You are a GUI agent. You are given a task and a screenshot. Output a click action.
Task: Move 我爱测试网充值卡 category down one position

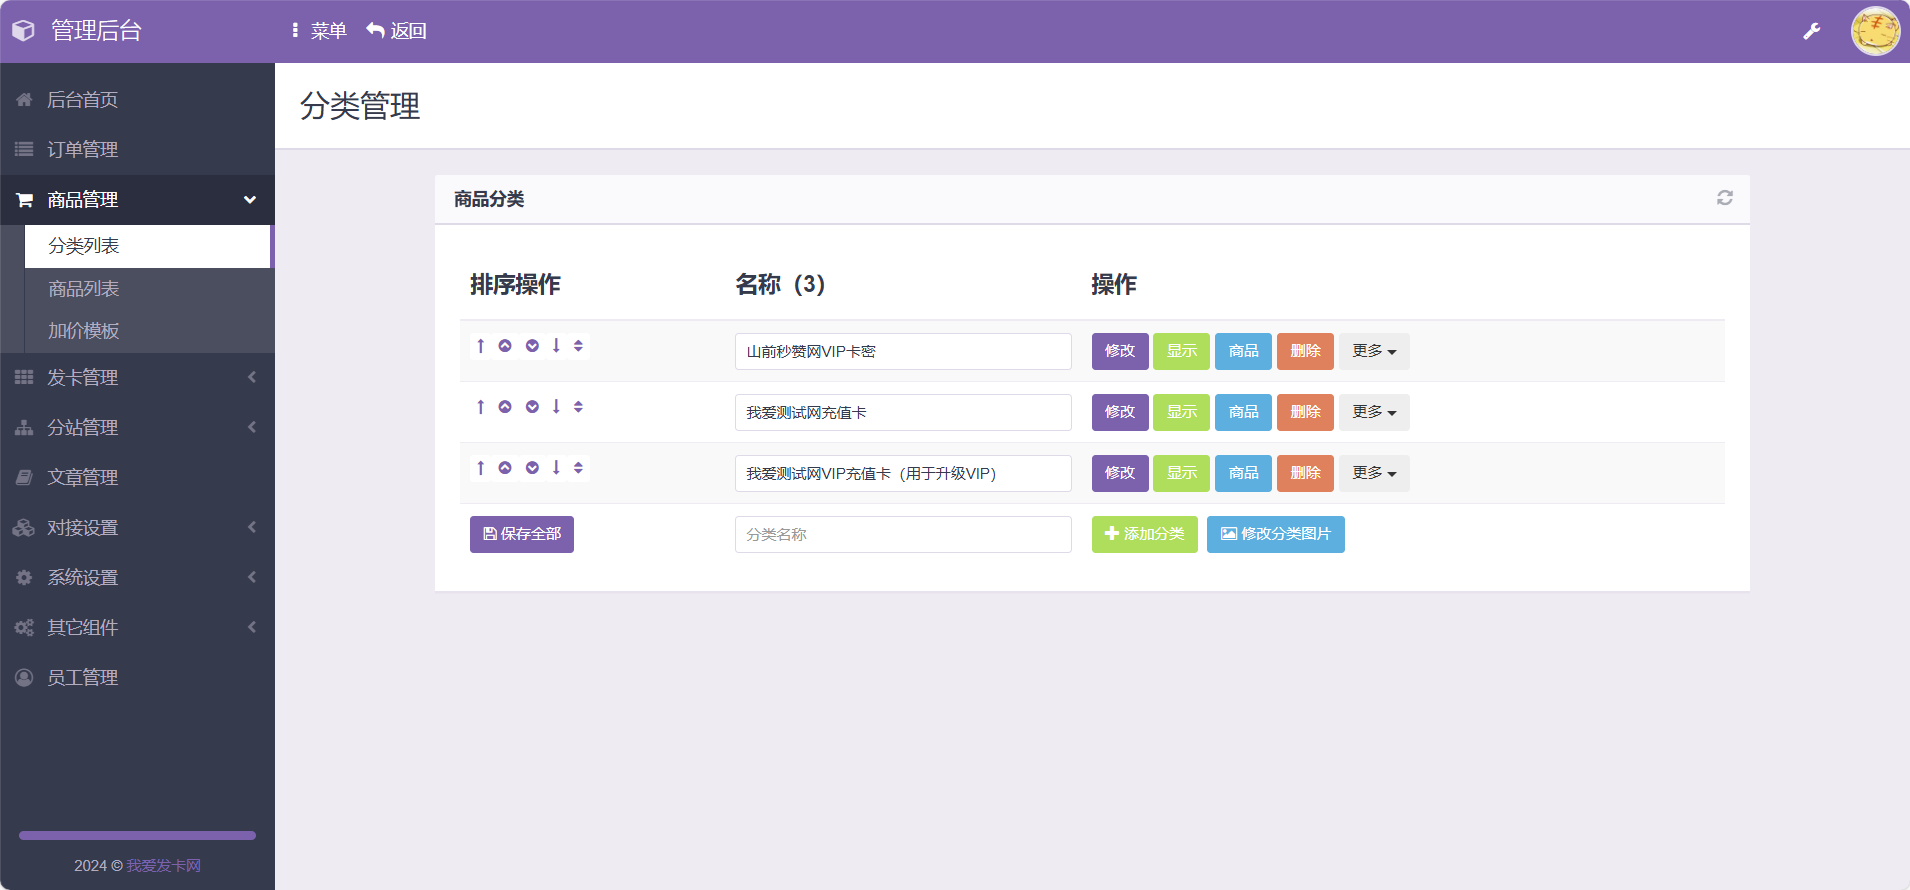coord(532,407)
